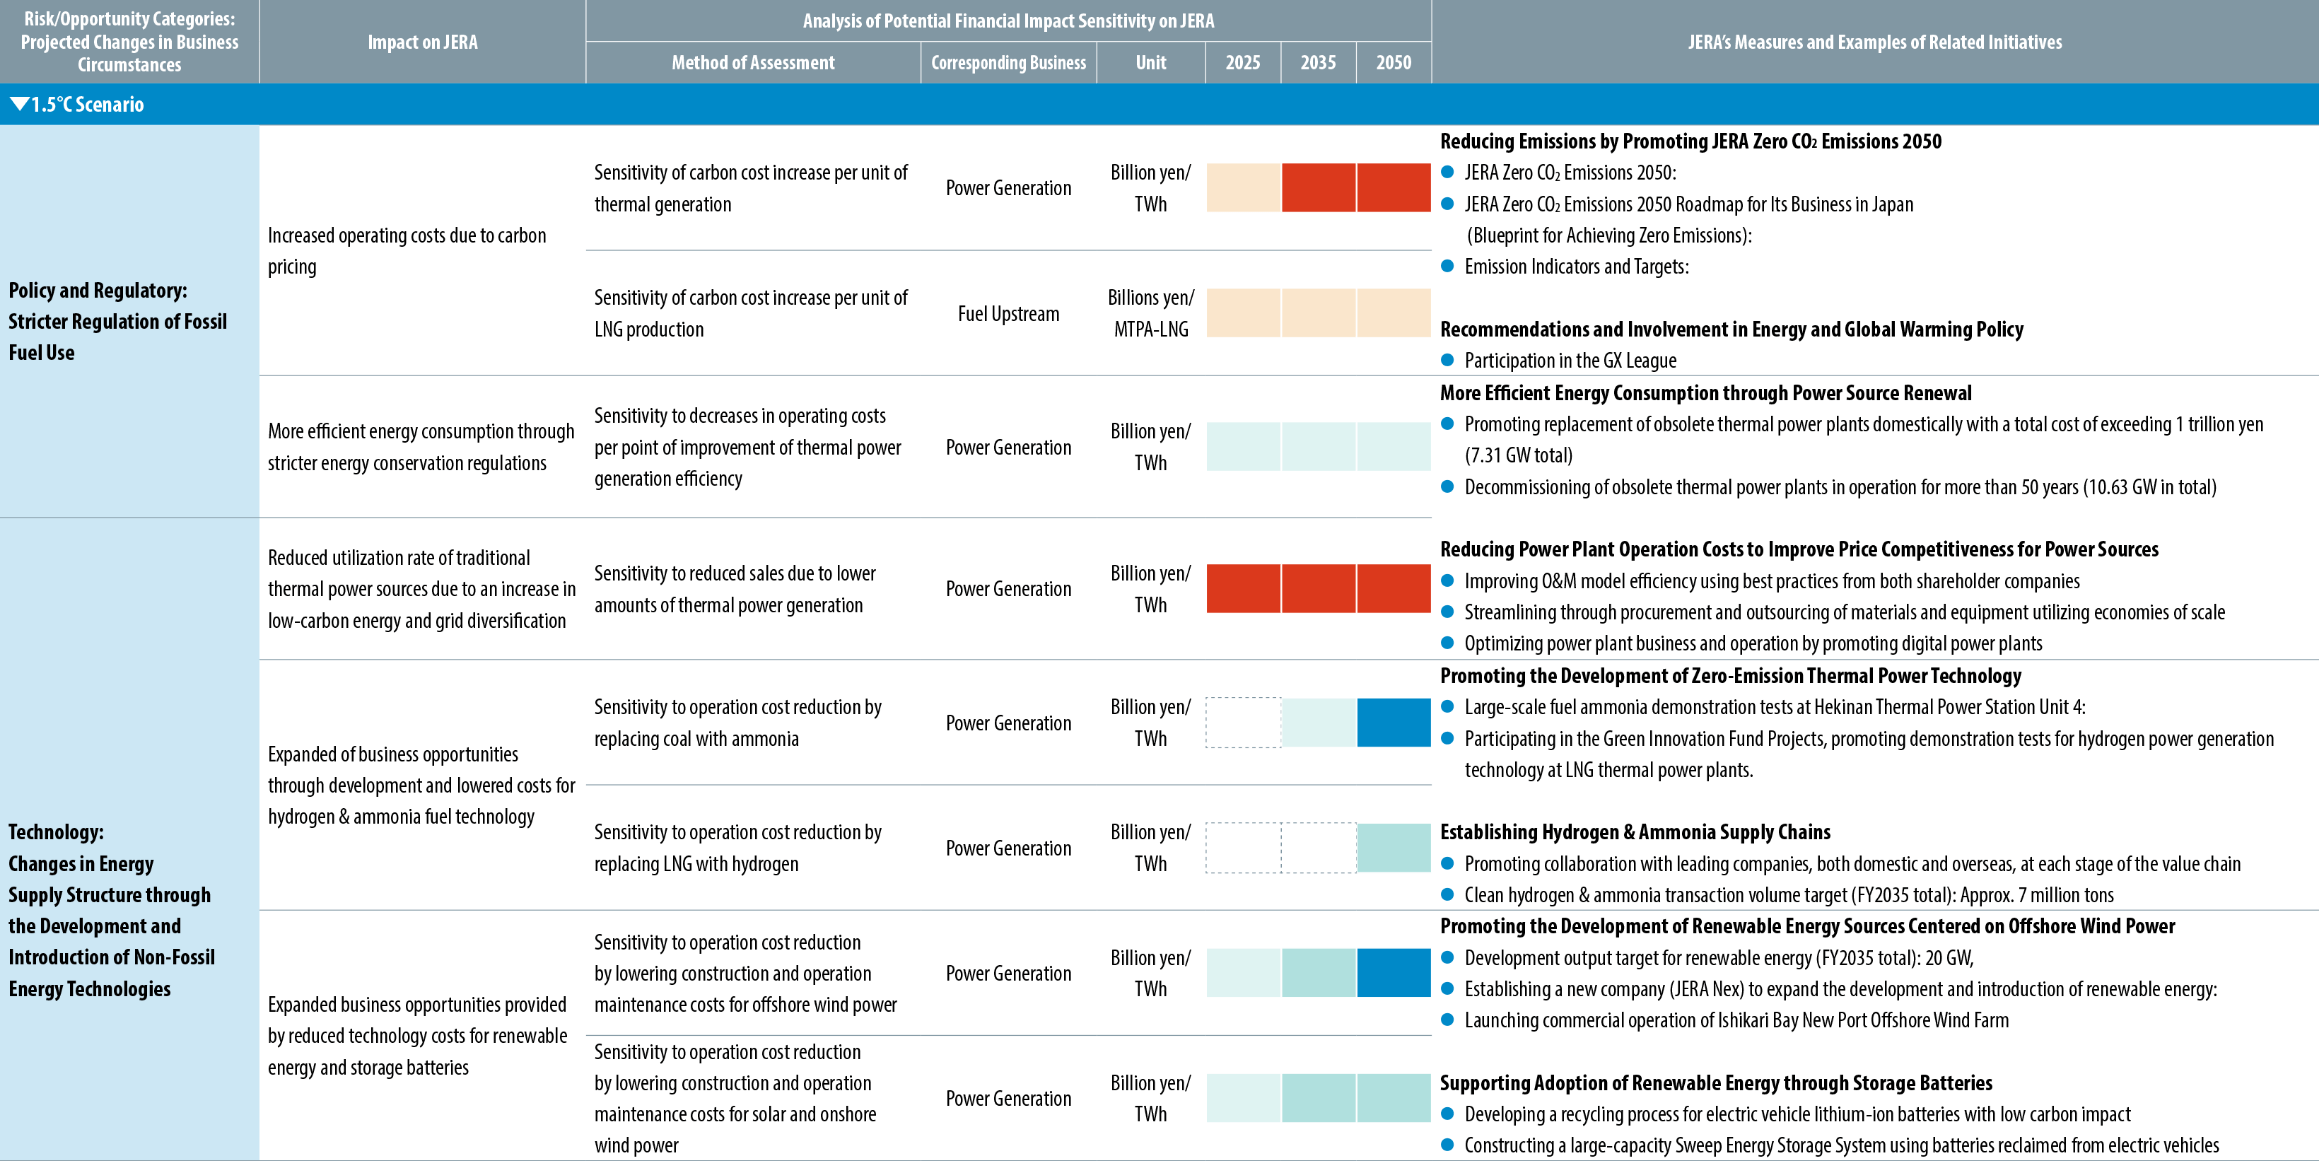Click the red 2035 carbon cost thermal swatch
This screenshot has height=1161, width=2319.
1318,188
